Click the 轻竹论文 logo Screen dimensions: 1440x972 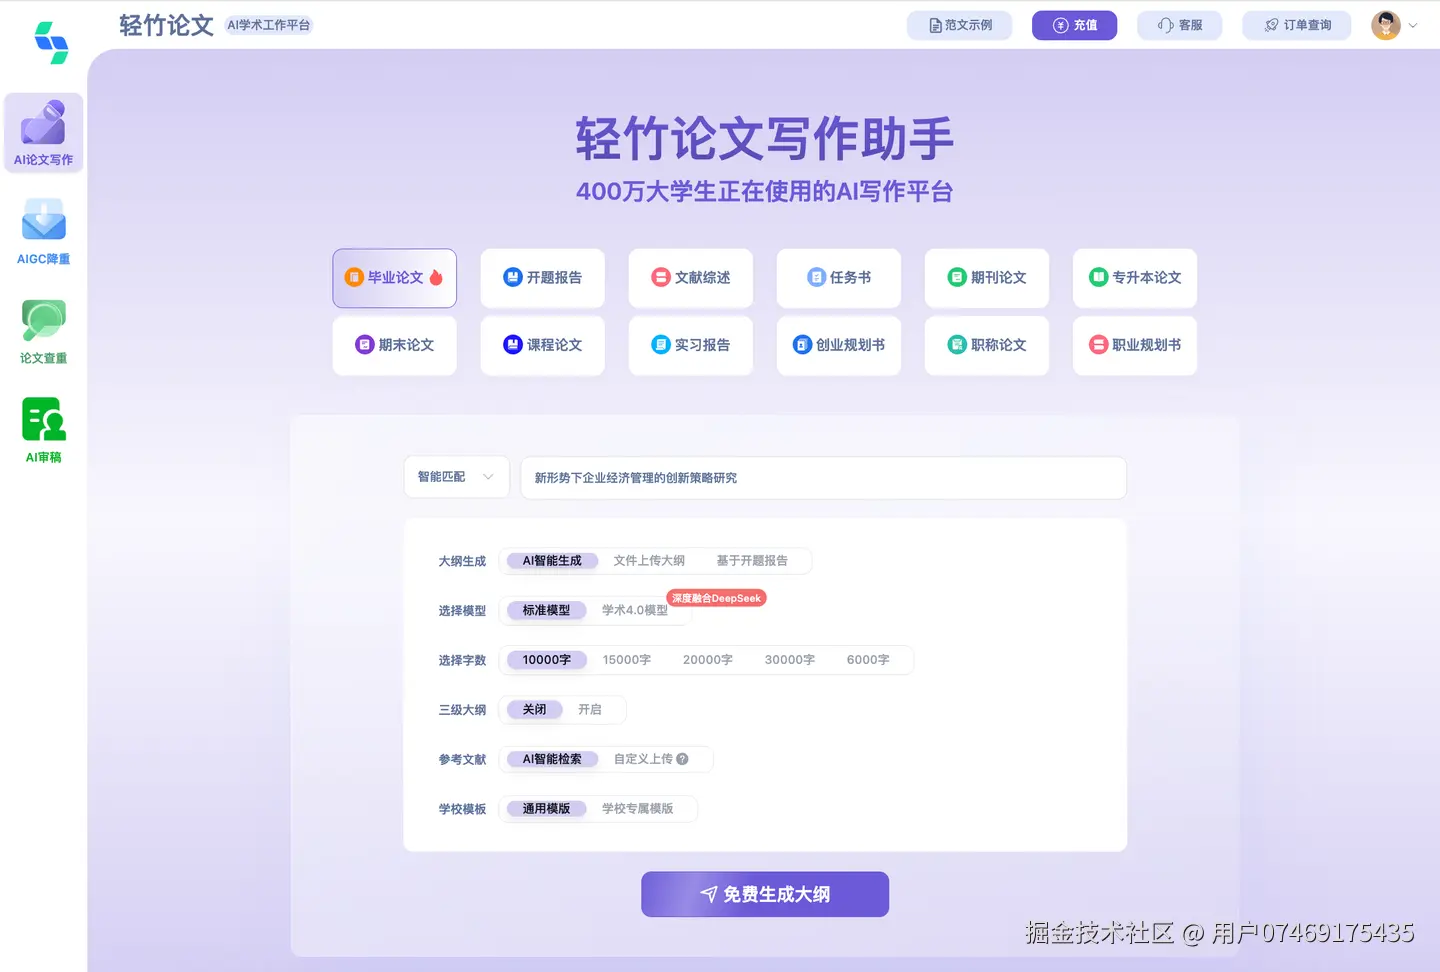pos(166,25)
